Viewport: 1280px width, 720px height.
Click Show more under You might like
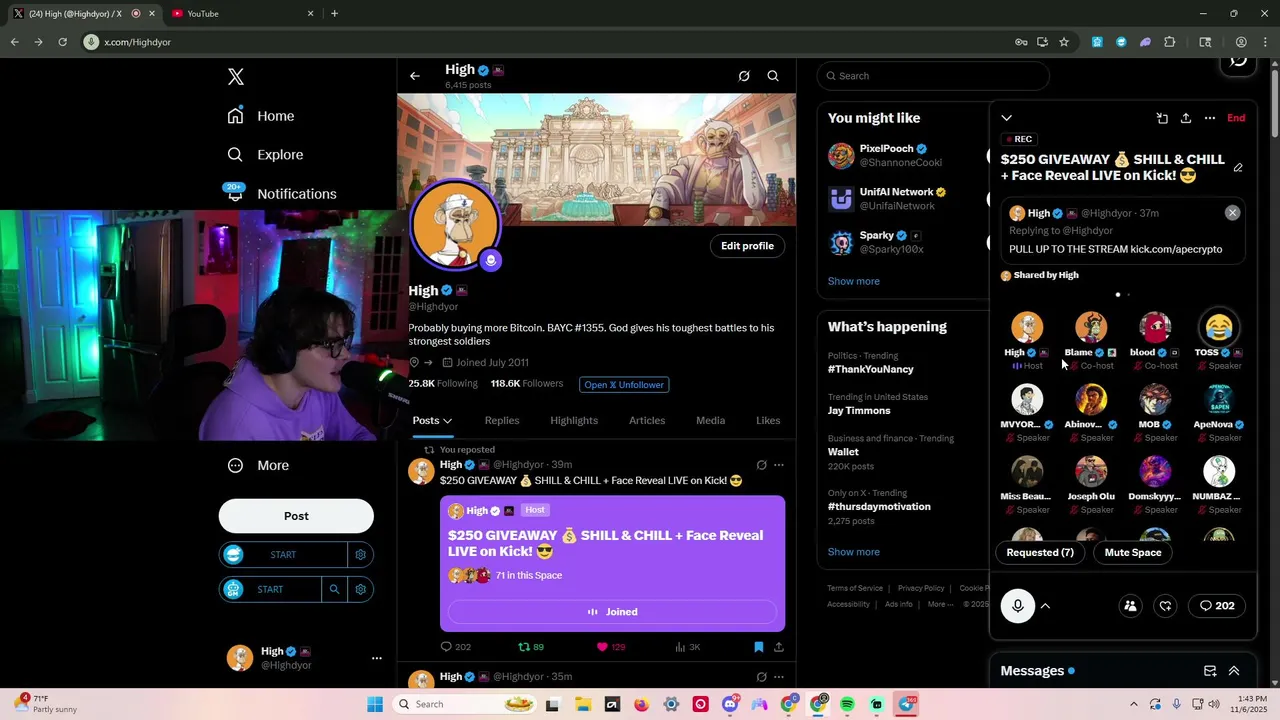tap(854, 281)
